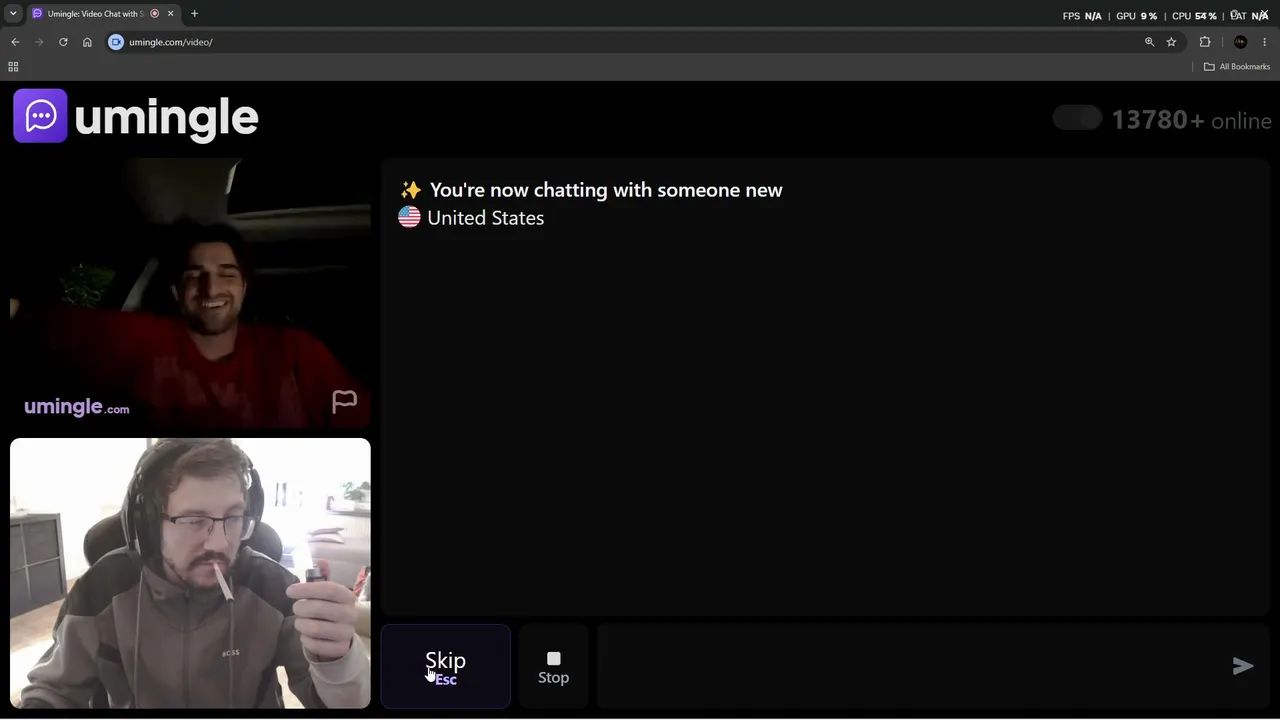This screenshot has width=1280, height=720.
Task: Open the browser extensions puzzle icon
Action: [x=1205, y=42]
